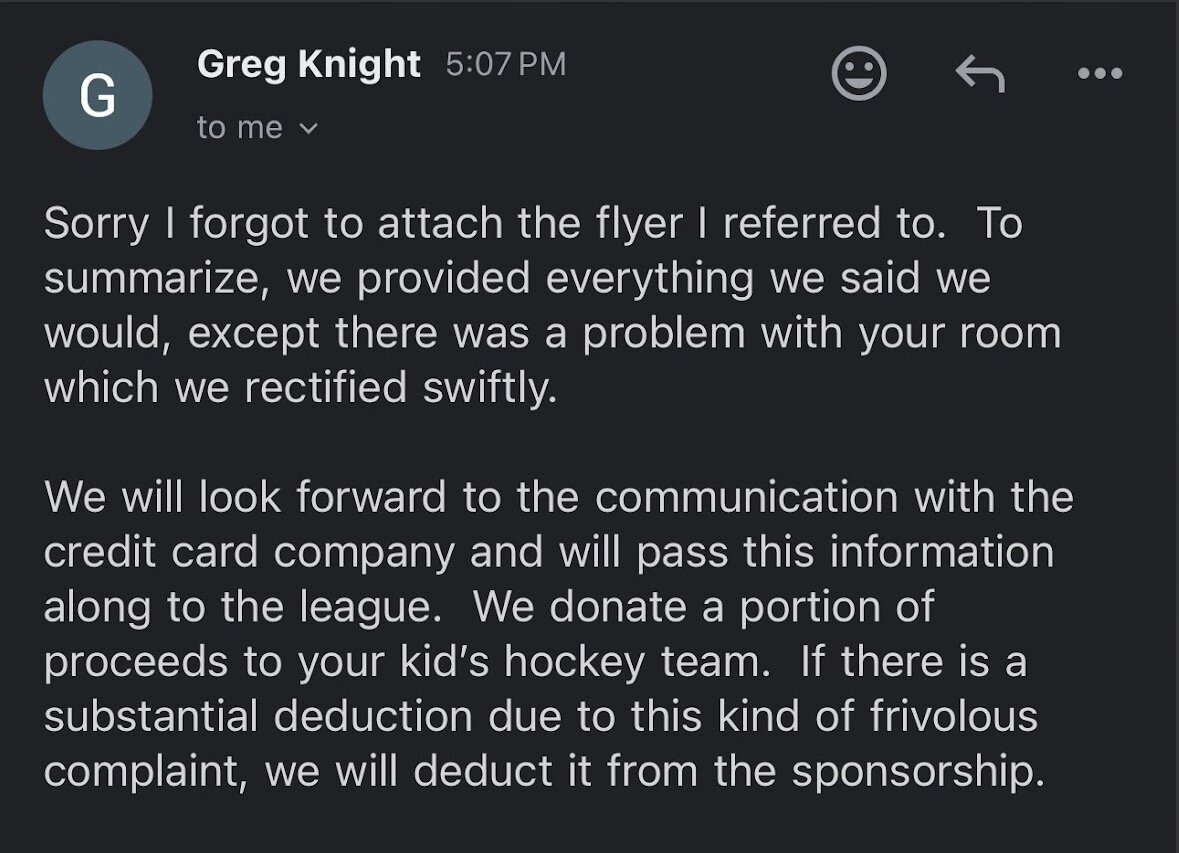Click the 5:07 PM timestamp
Image resolution: width=1179 pixels, height=853 pixels.
tap(505, 64)
